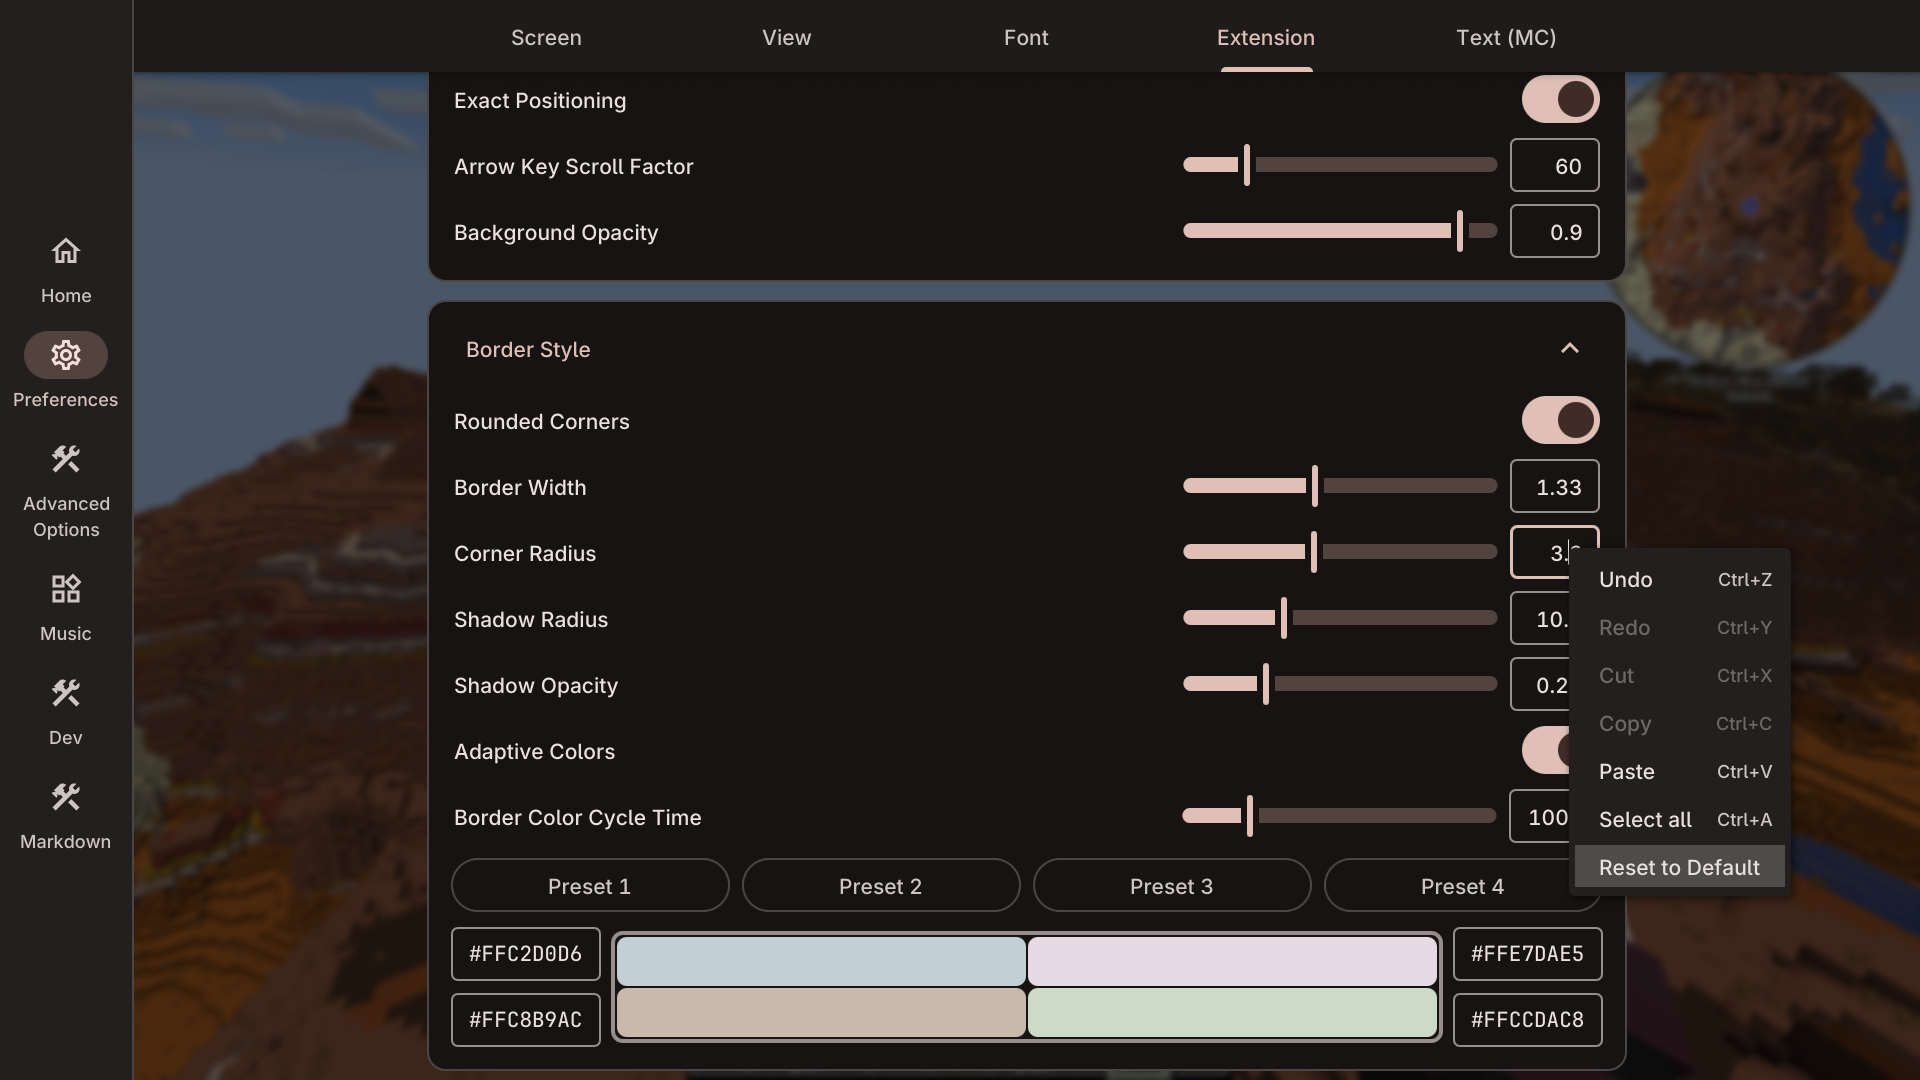Image resolution: width=1920 pixels, height=1080 pixels.
Task: Select the Preferences gear icon
Action: (65, 355)
